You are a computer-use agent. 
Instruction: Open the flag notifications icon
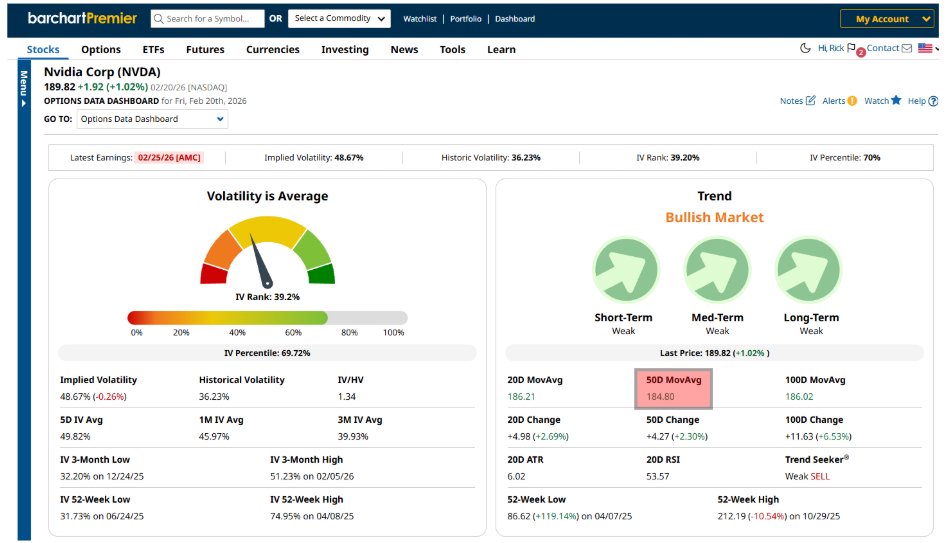click(852, 48)
